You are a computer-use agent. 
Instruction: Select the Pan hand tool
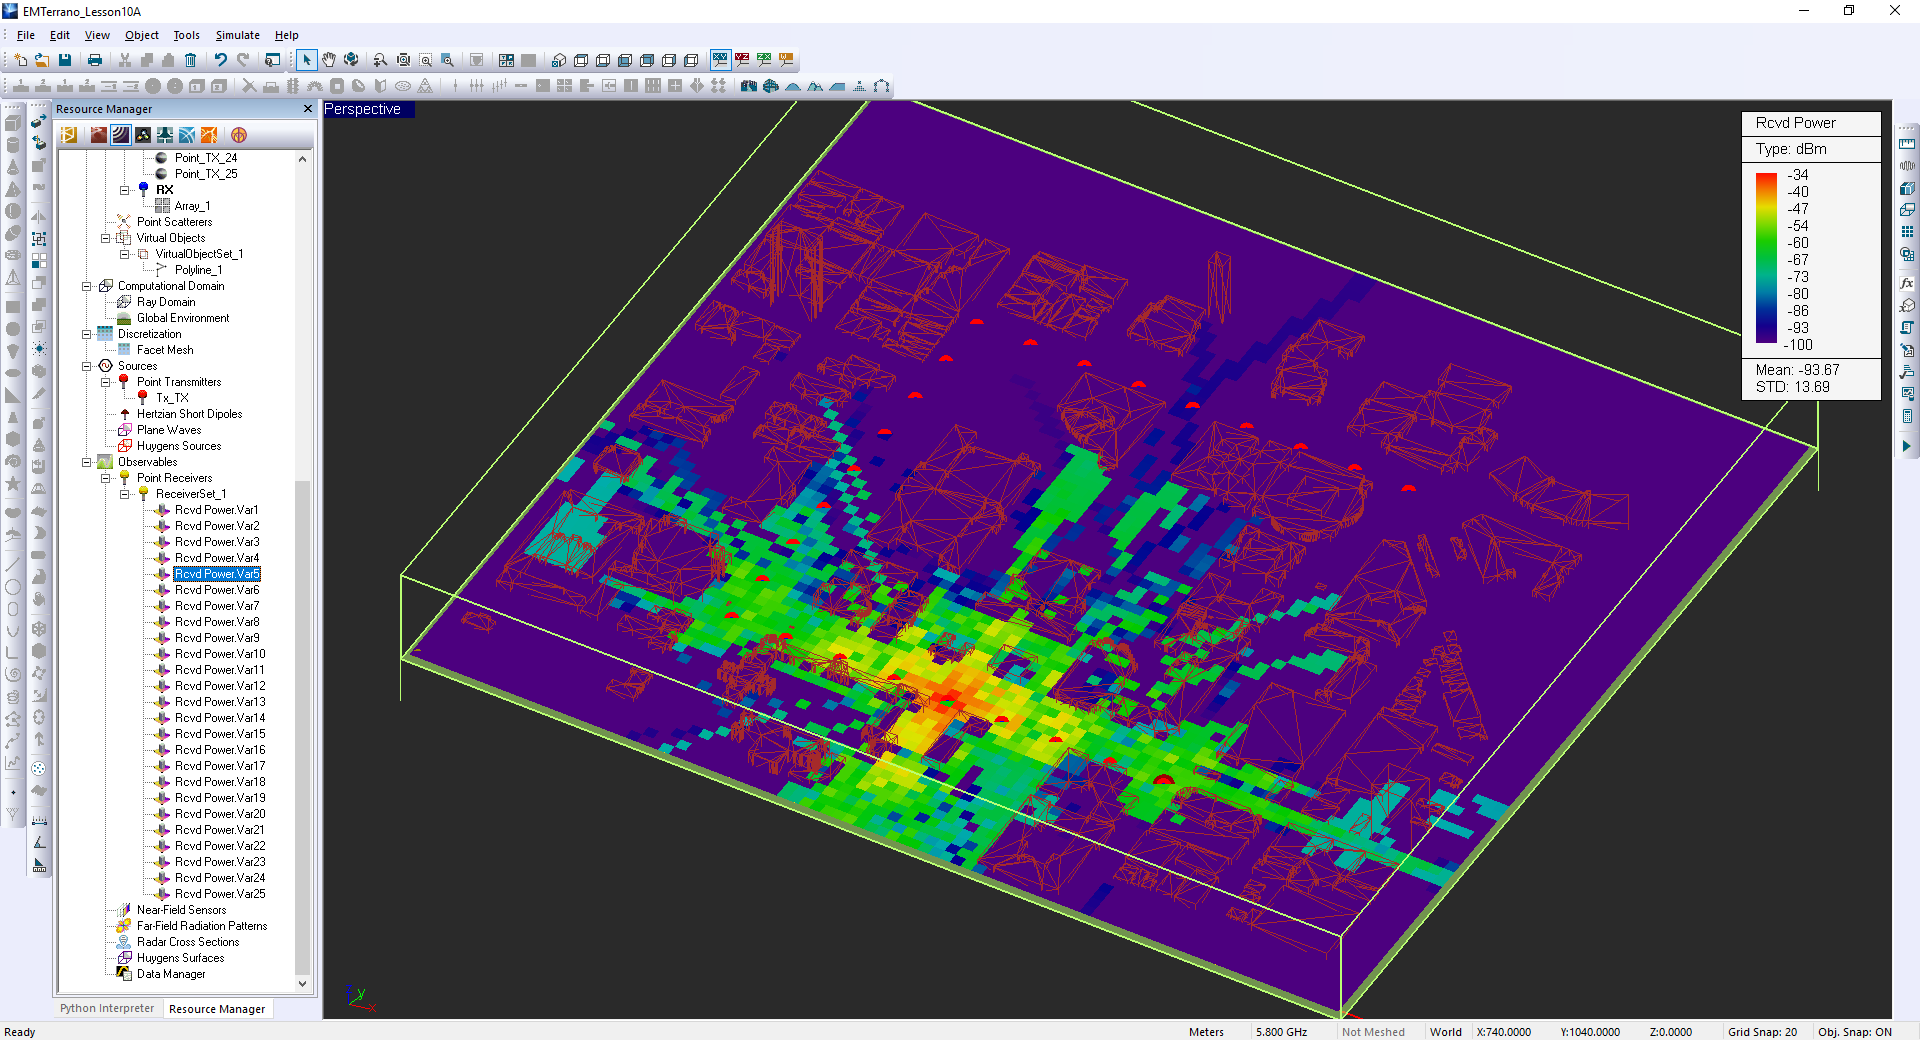click(329, 60)
